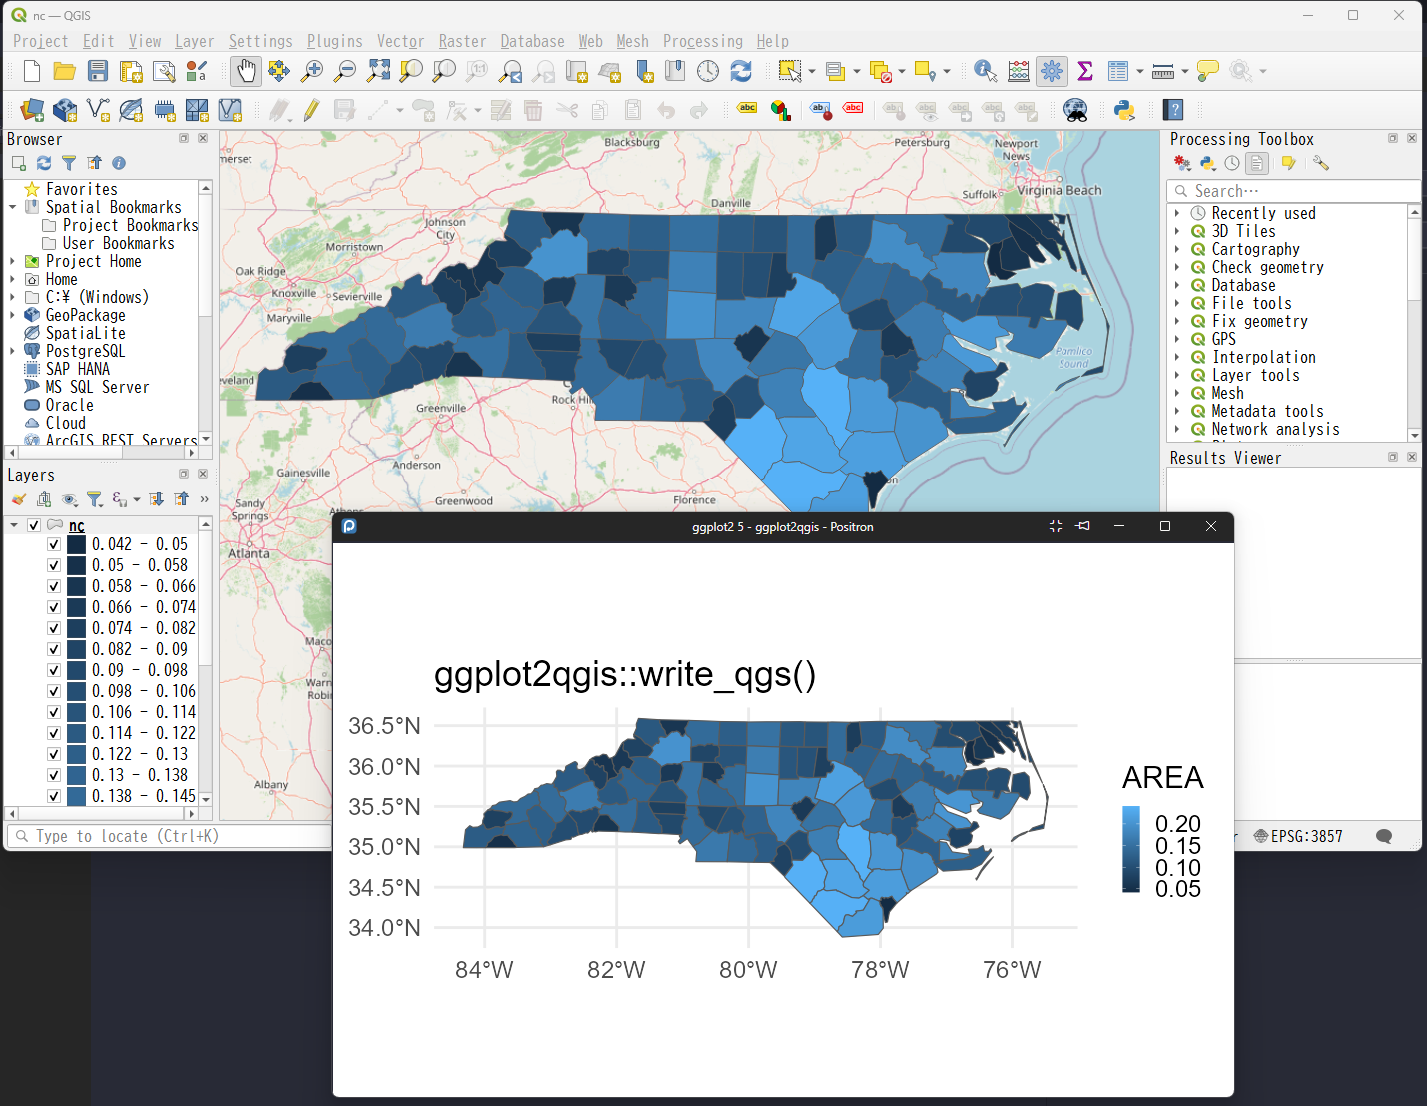1427x1106 pixels.
Task: Open the attribute table icon
Action: 1118,71
